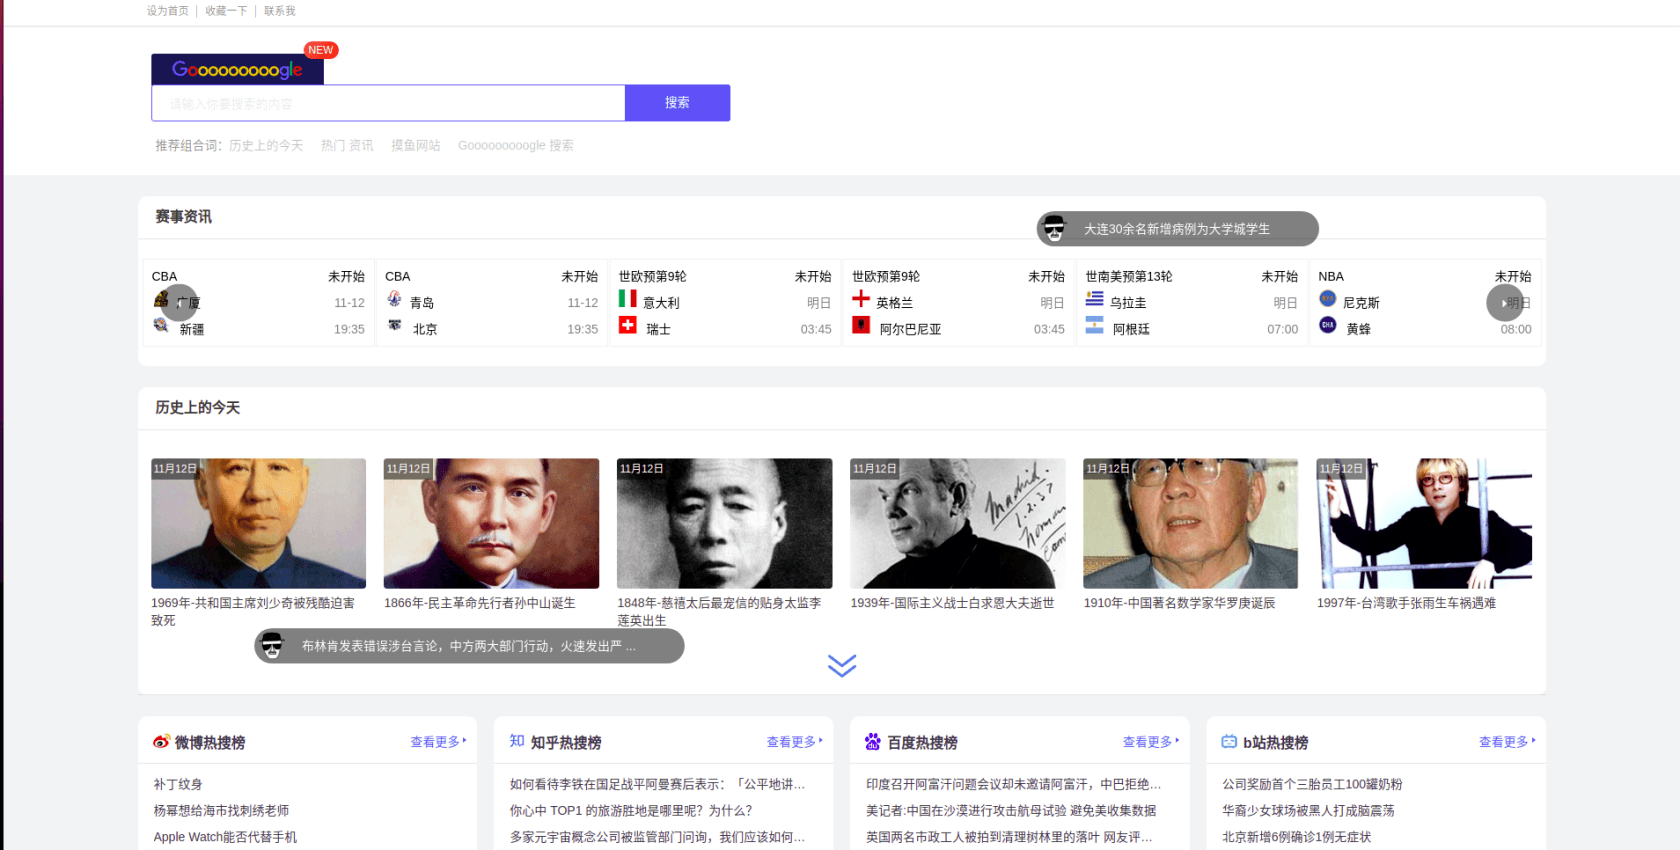This screenshot has height=850, width=1680.
Task: Click the 历史上的今天 section heading
Action: click(x=197, y=408)
